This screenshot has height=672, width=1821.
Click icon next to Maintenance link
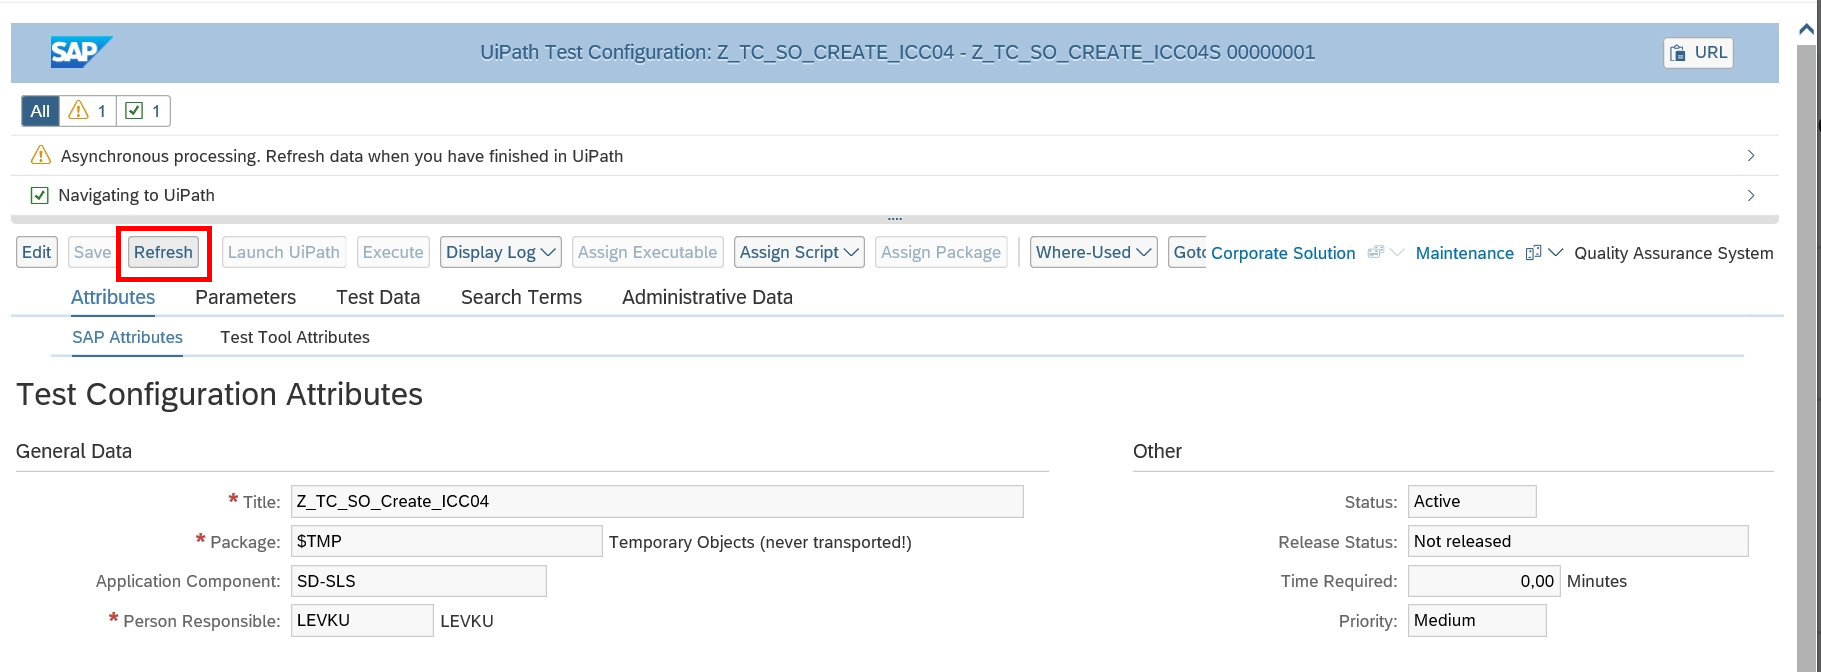[x=1533, y=253]
